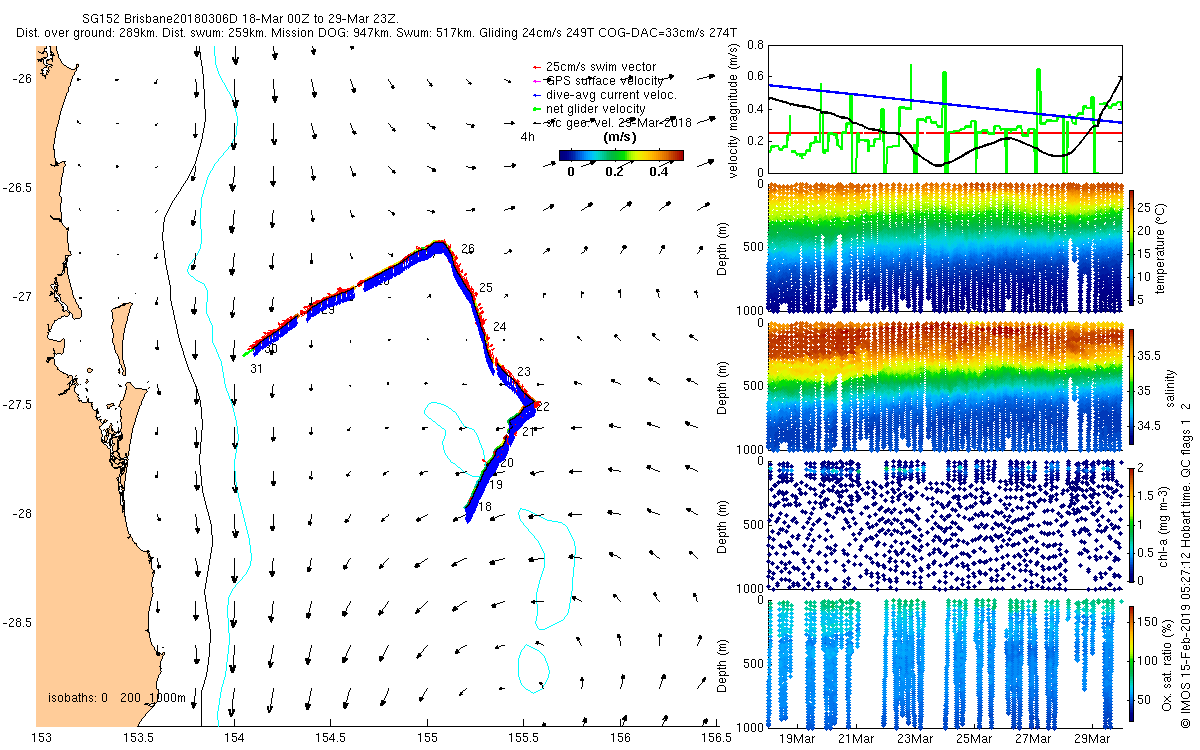
Task: Click day marker 18 at track start
Action: [484, 508]
